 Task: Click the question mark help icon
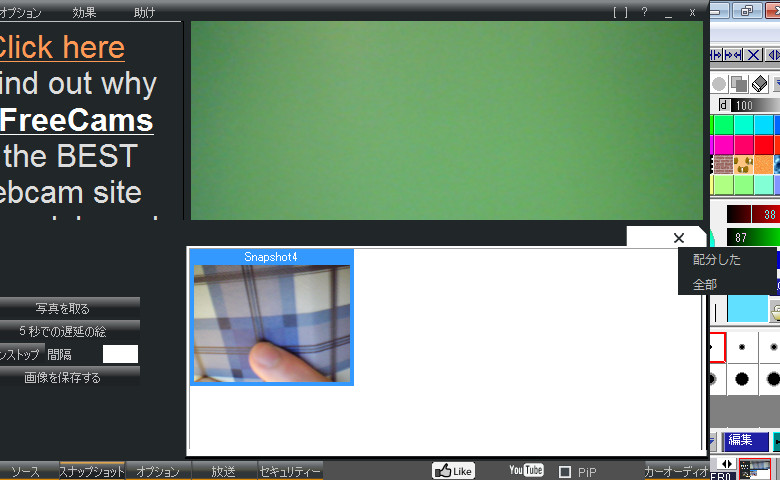coord(644,12)
